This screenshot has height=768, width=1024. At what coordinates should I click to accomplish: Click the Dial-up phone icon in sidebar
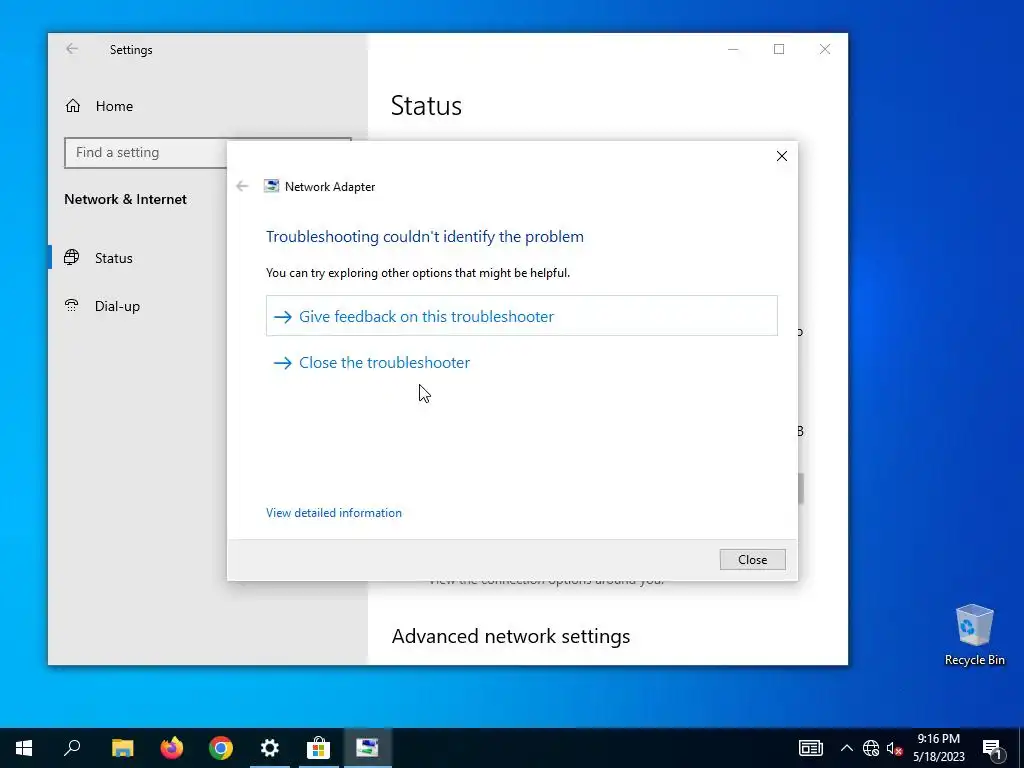pos(72,305)
